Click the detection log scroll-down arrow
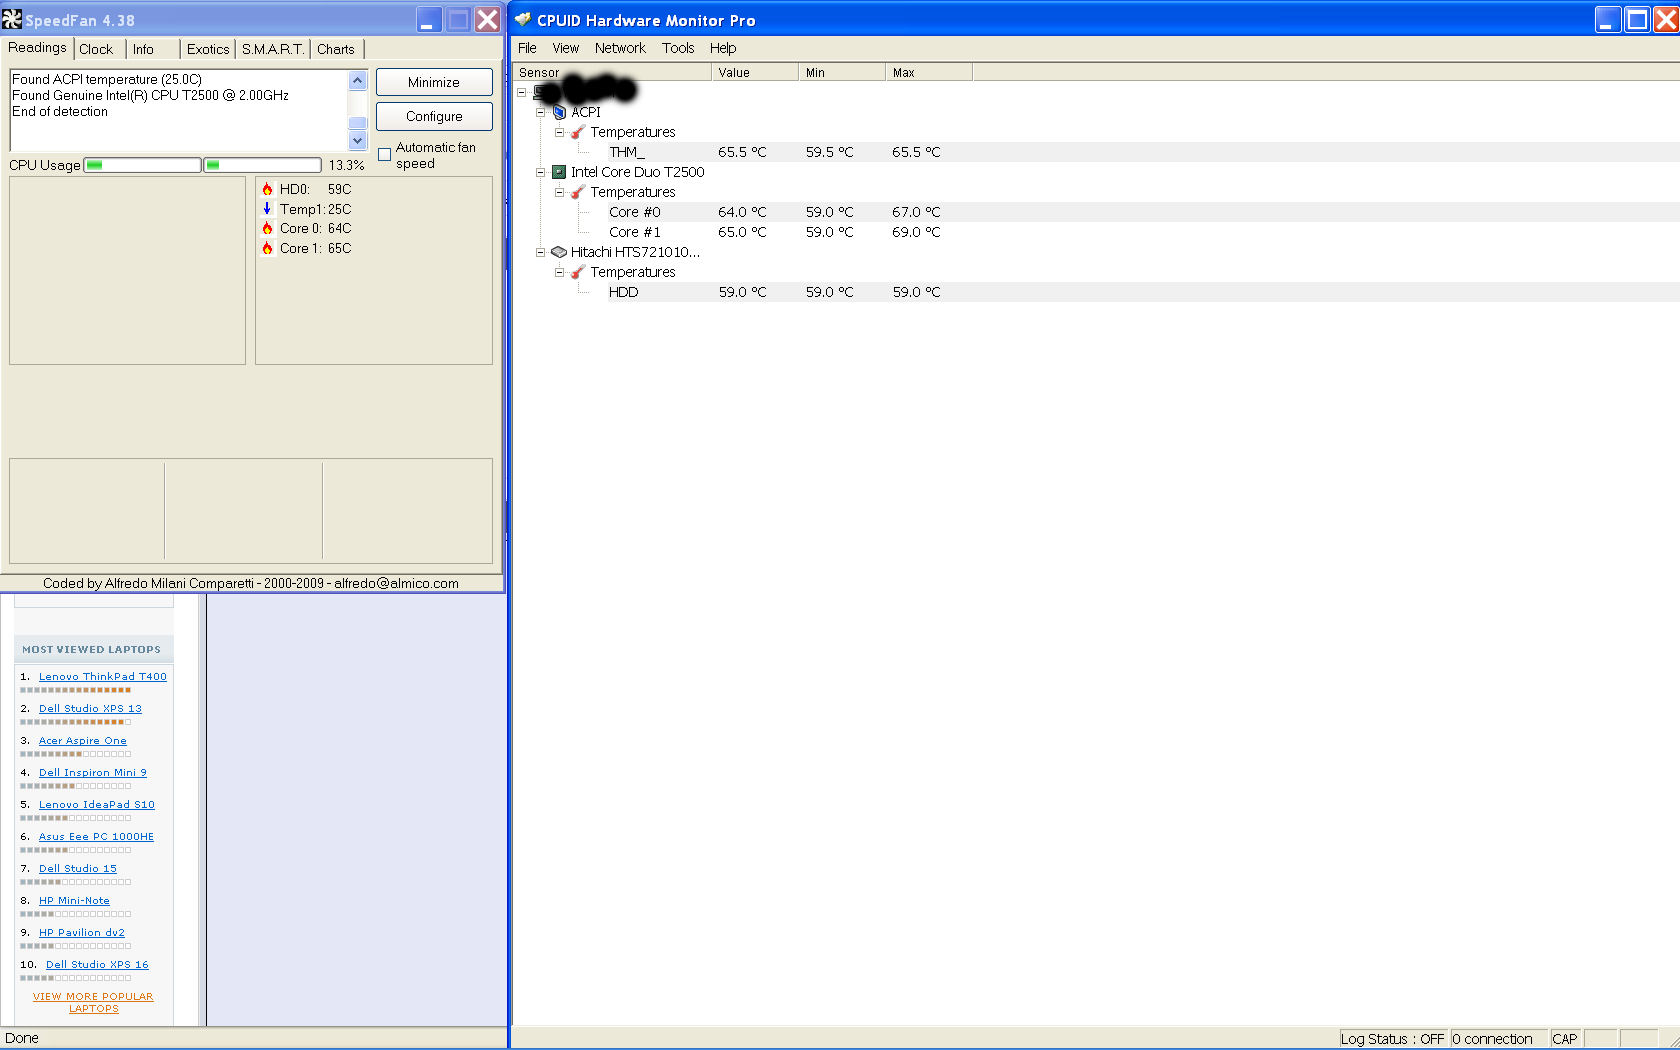The width and height of the screenshot is (1680, 1050). click(x=358, y=141)
